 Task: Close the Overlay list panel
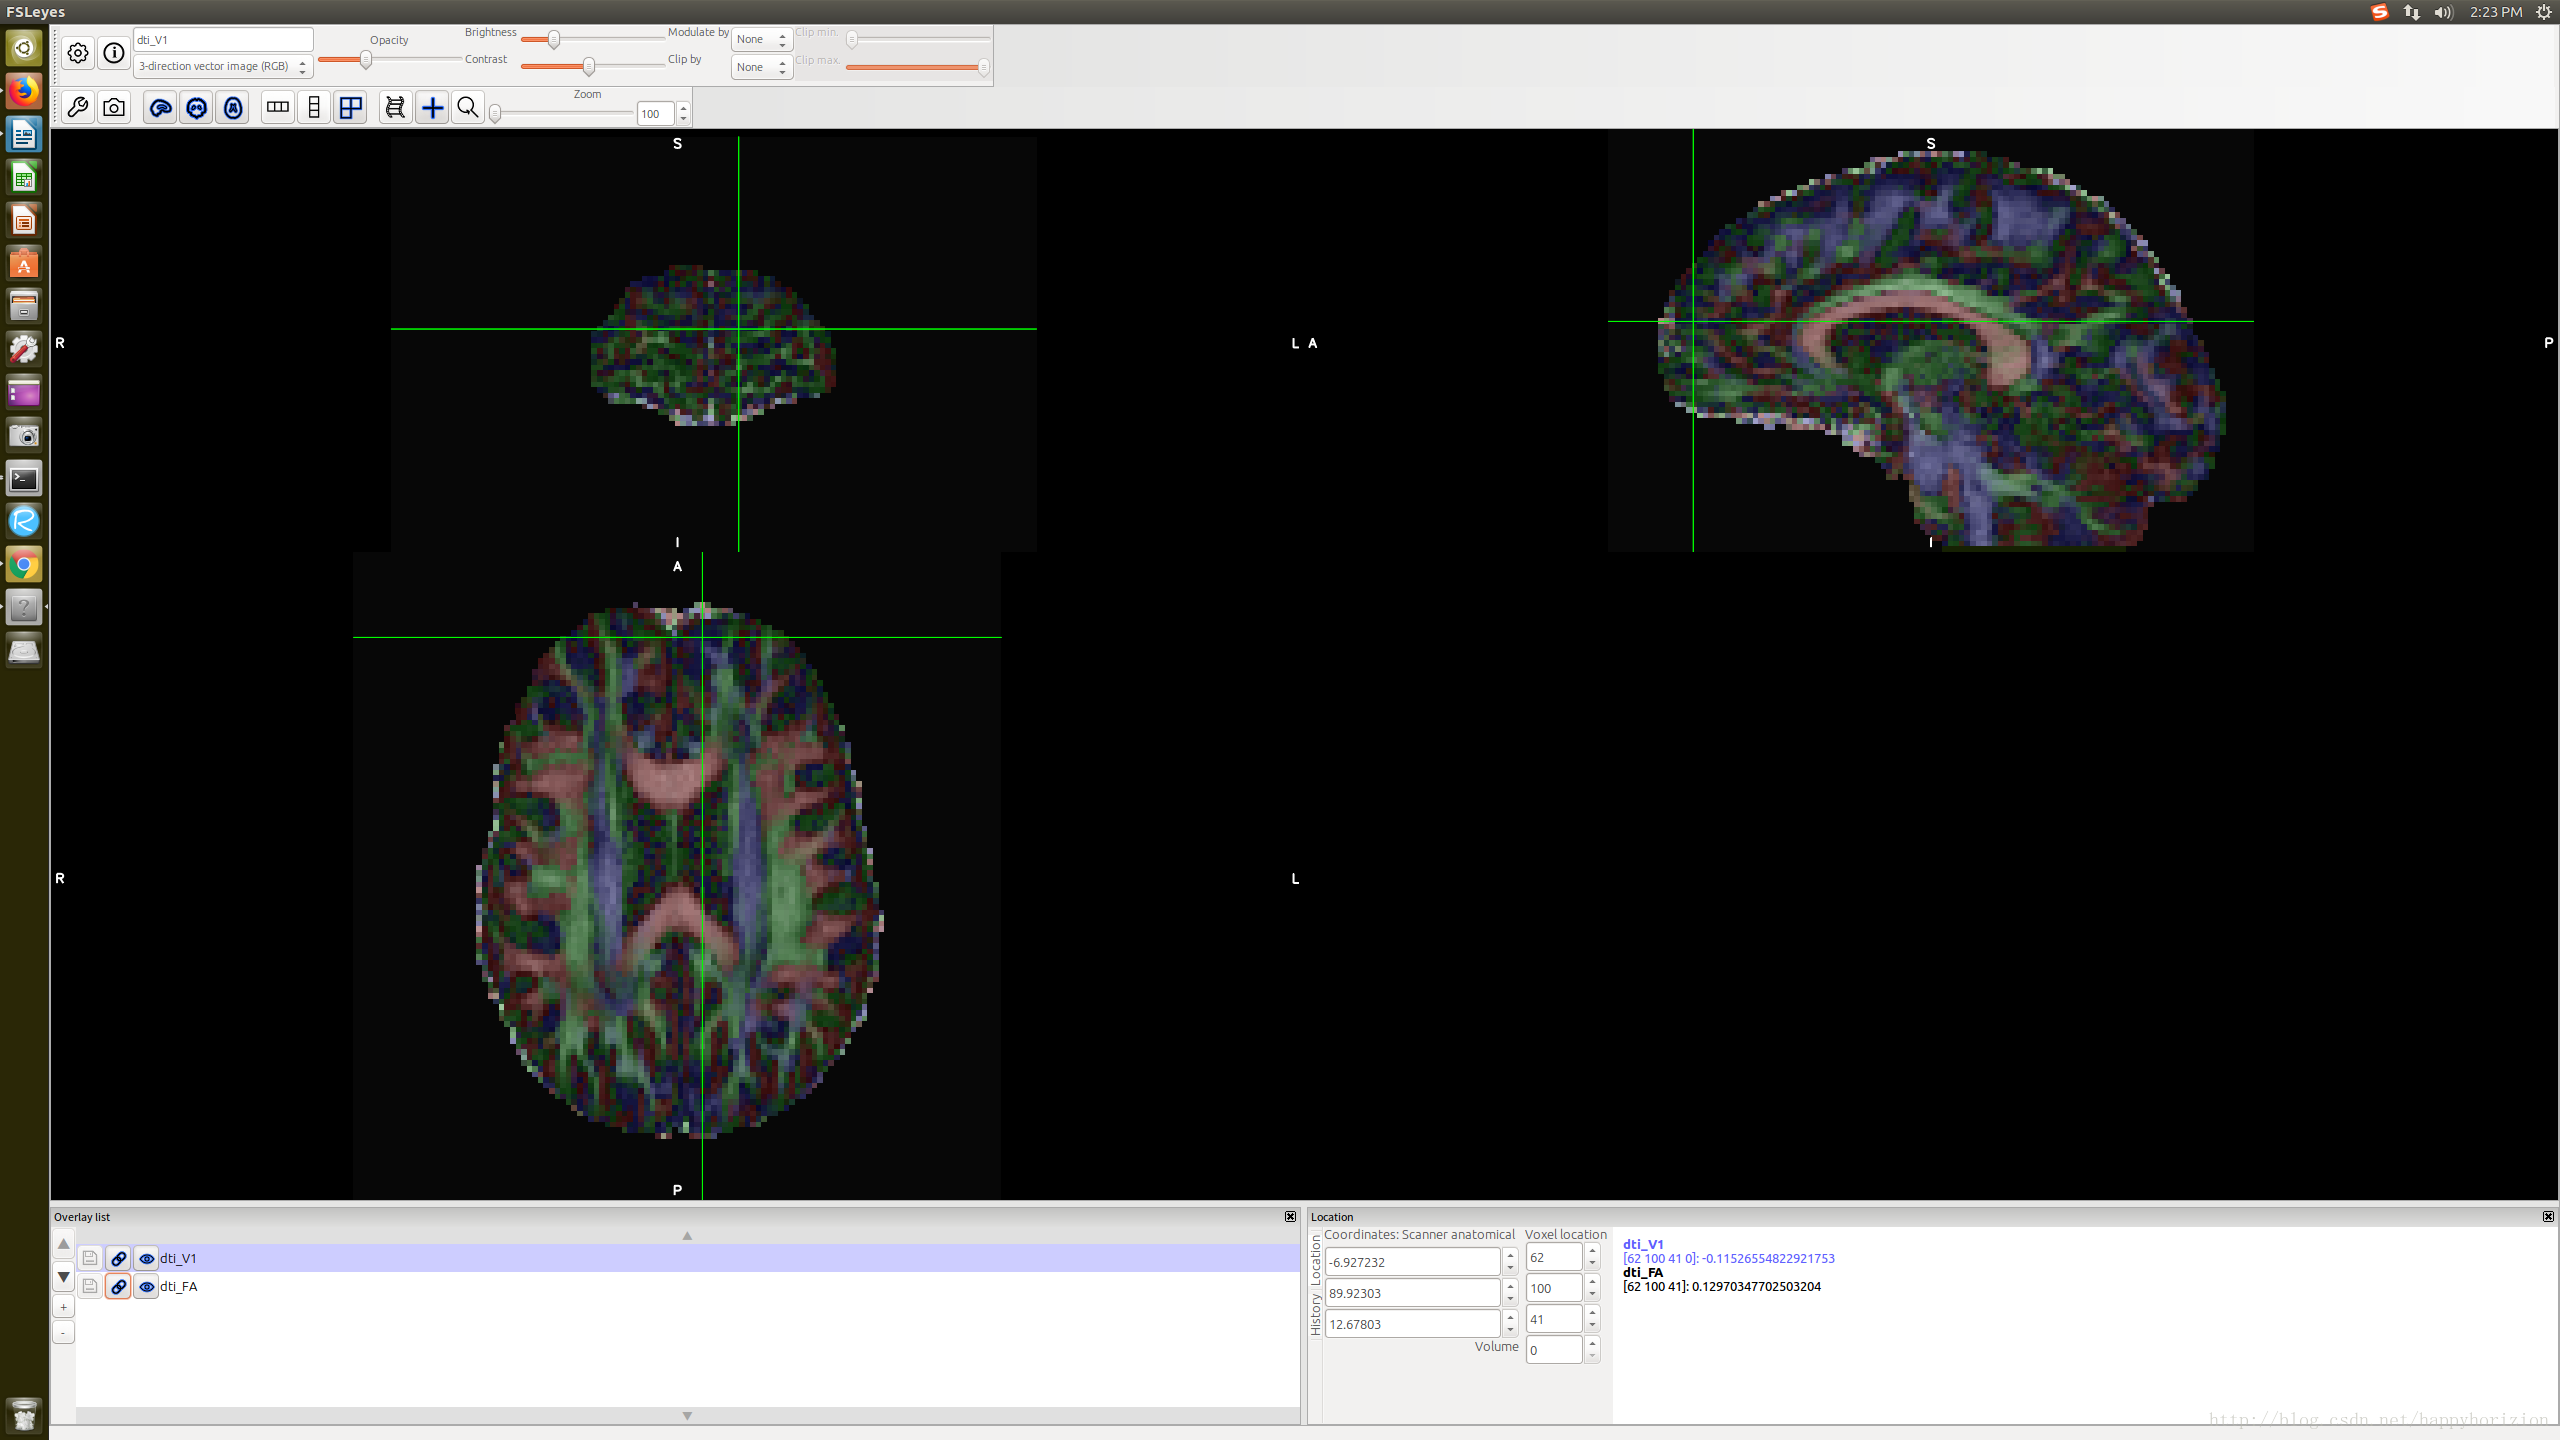pyautogui.click(x=1290, y=1216)
